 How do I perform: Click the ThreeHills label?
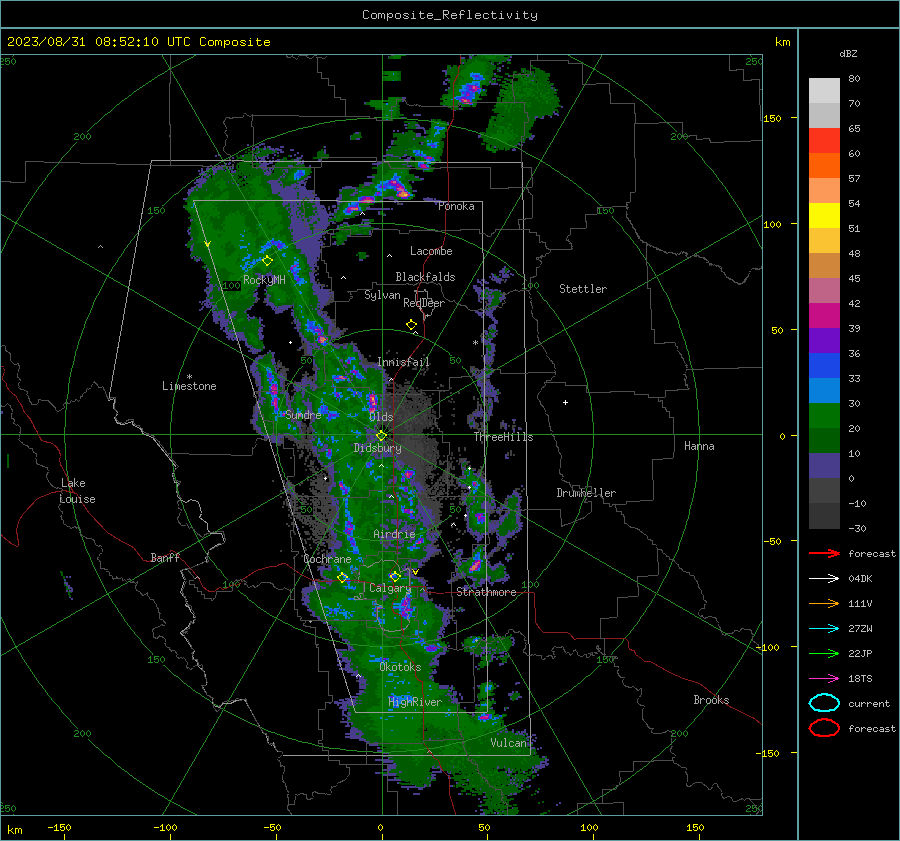pyautogui.click(x=503, y=437)
